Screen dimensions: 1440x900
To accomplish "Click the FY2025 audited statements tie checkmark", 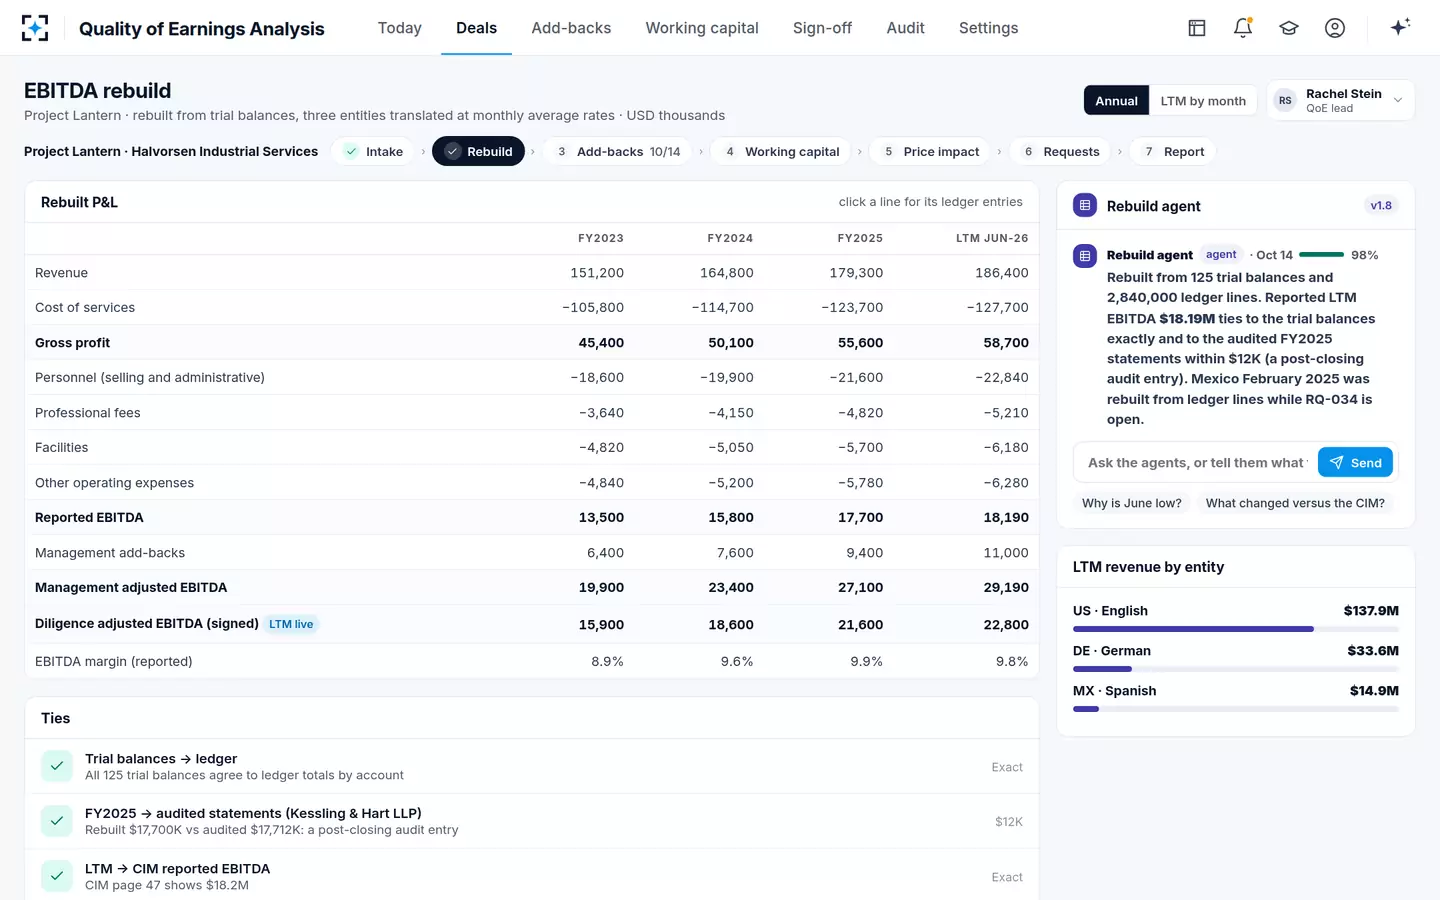I will tap(57, 821).
